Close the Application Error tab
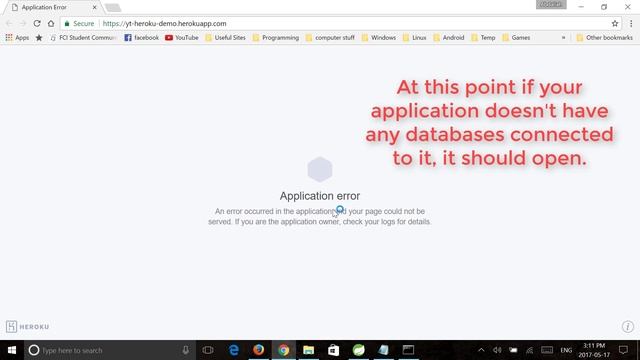The height and width of the screenshot is (360, 640). [94, 7]
